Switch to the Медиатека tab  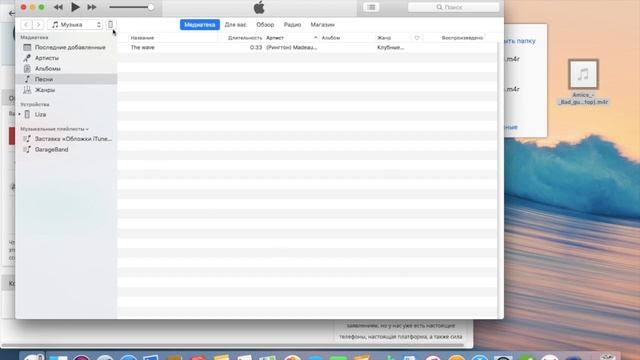tap(200, 24)
